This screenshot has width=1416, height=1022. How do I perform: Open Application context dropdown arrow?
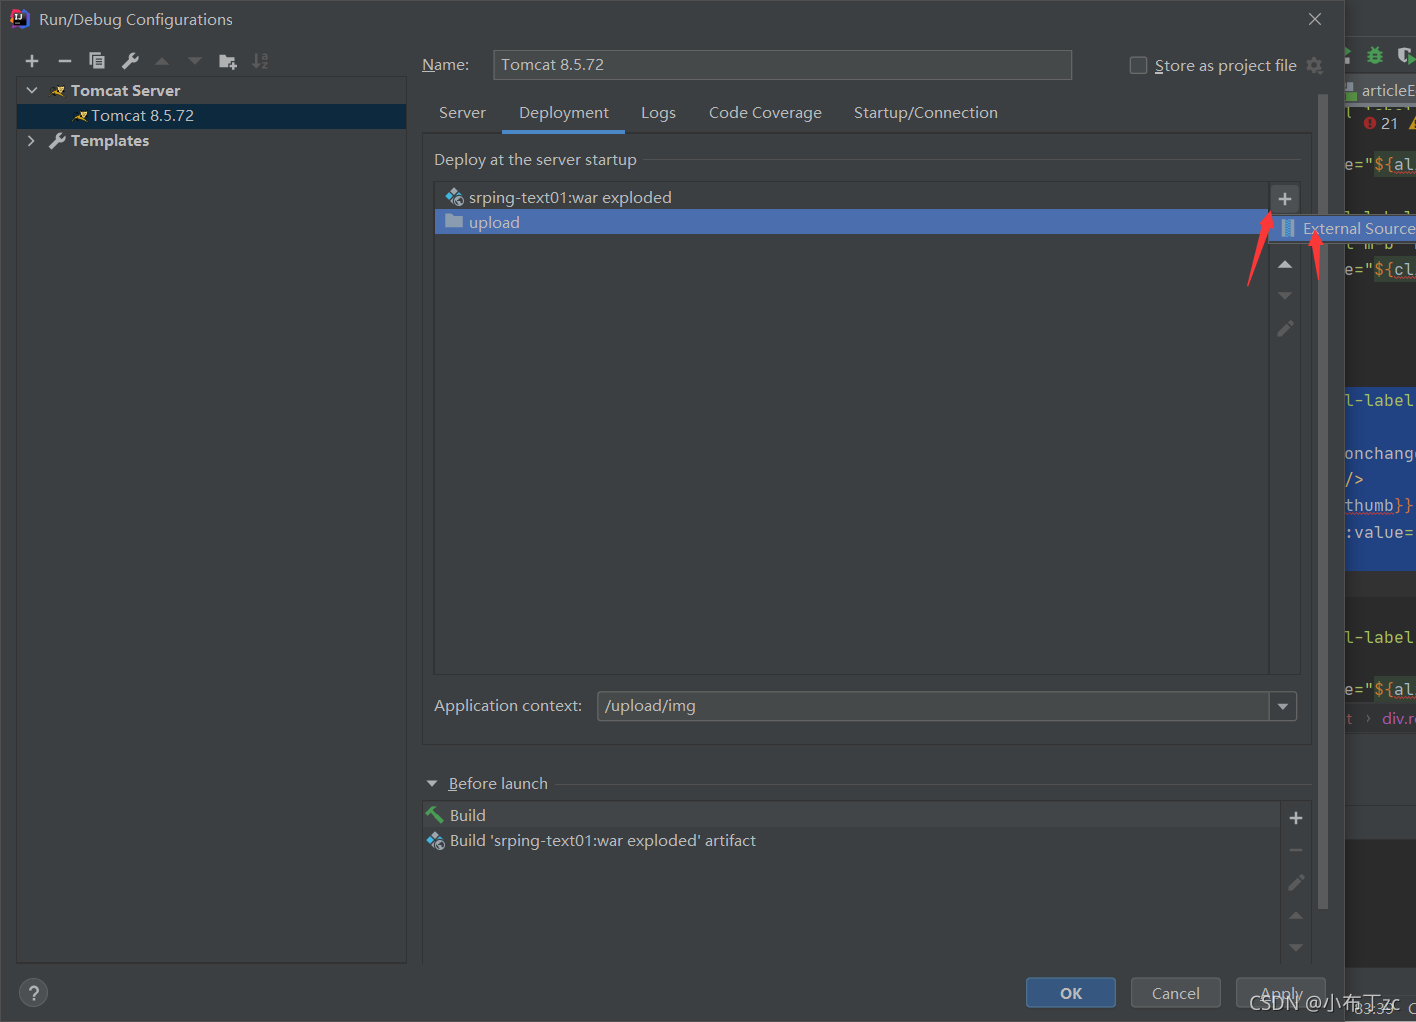point(1283,707)
